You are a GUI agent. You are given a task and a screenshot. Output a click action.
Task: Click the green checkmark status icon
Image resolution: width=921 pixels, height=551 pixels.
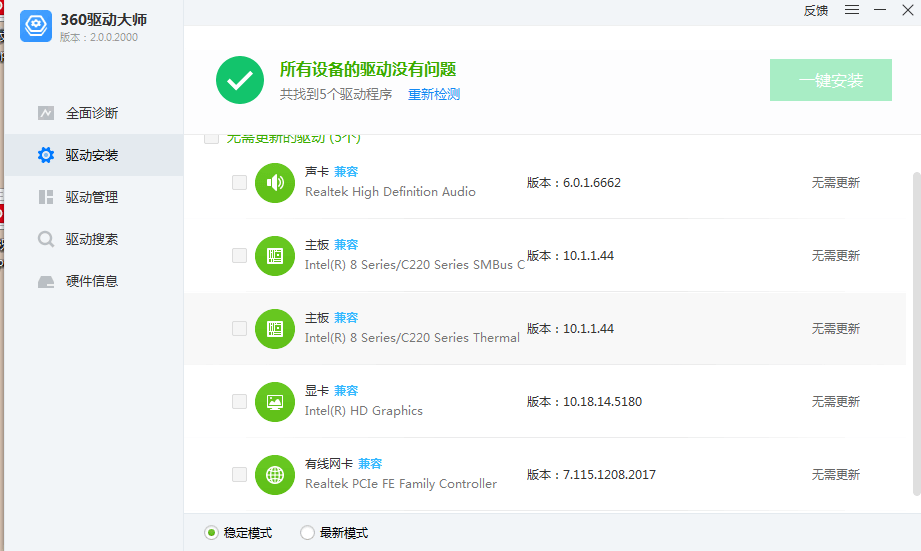pos(240,80)
